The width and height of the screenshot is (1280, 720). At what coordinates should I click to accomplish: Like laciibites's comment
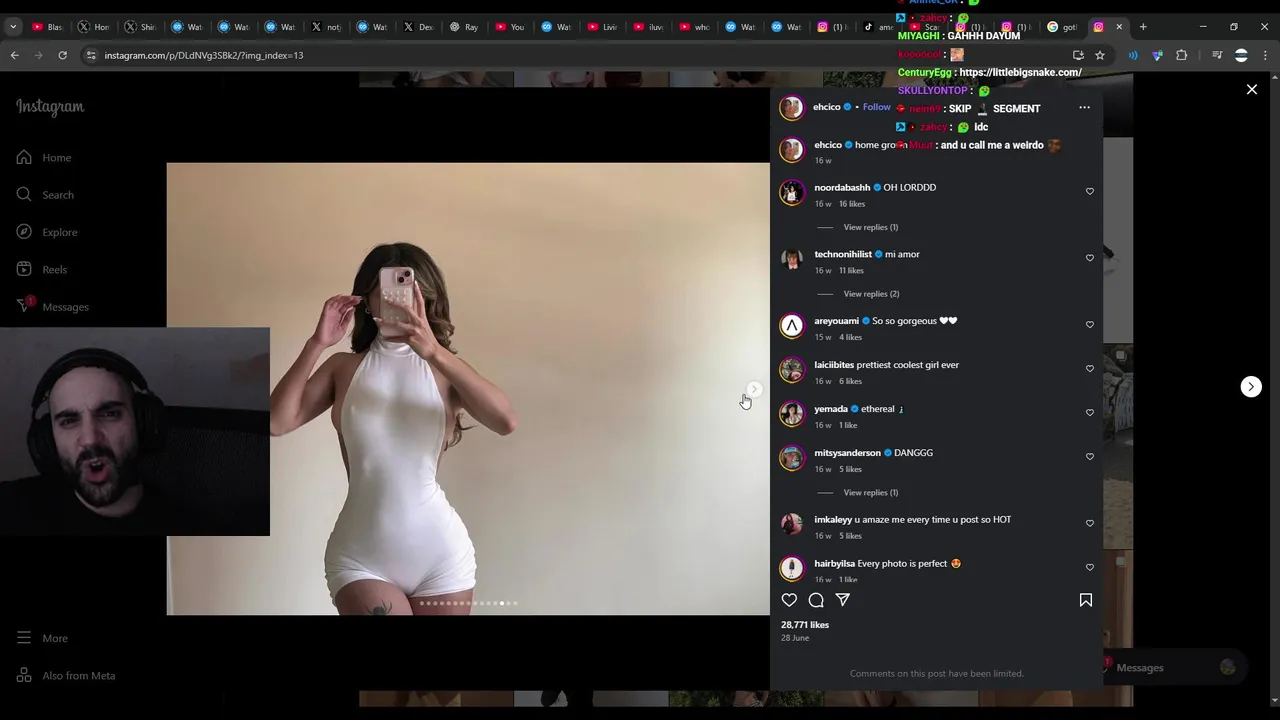click(1090, 369)
